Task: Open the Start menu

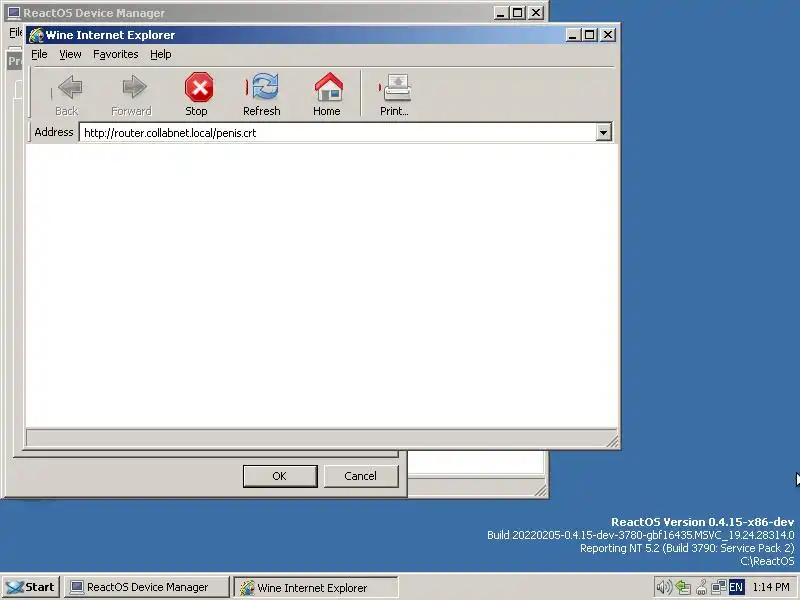Action: click(32, 587)
